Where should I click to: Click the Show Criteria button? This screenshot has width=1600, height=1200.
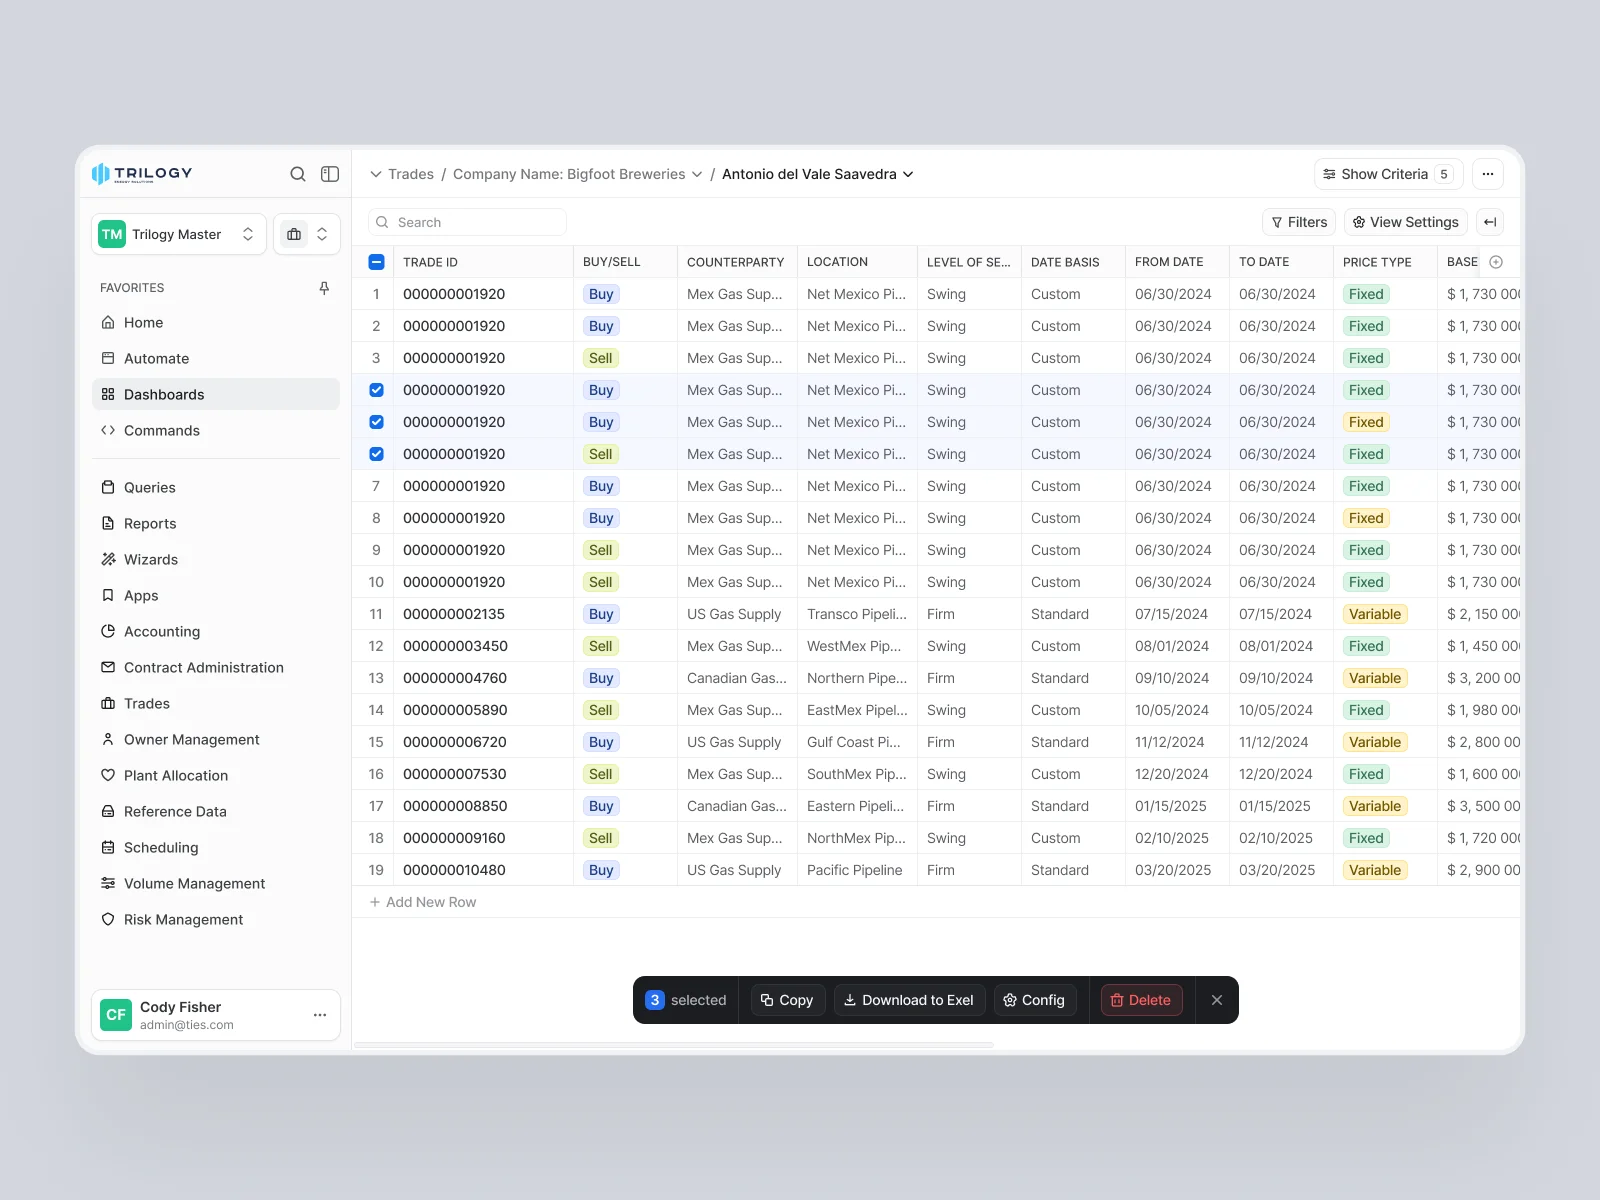tap(1389, 174)
